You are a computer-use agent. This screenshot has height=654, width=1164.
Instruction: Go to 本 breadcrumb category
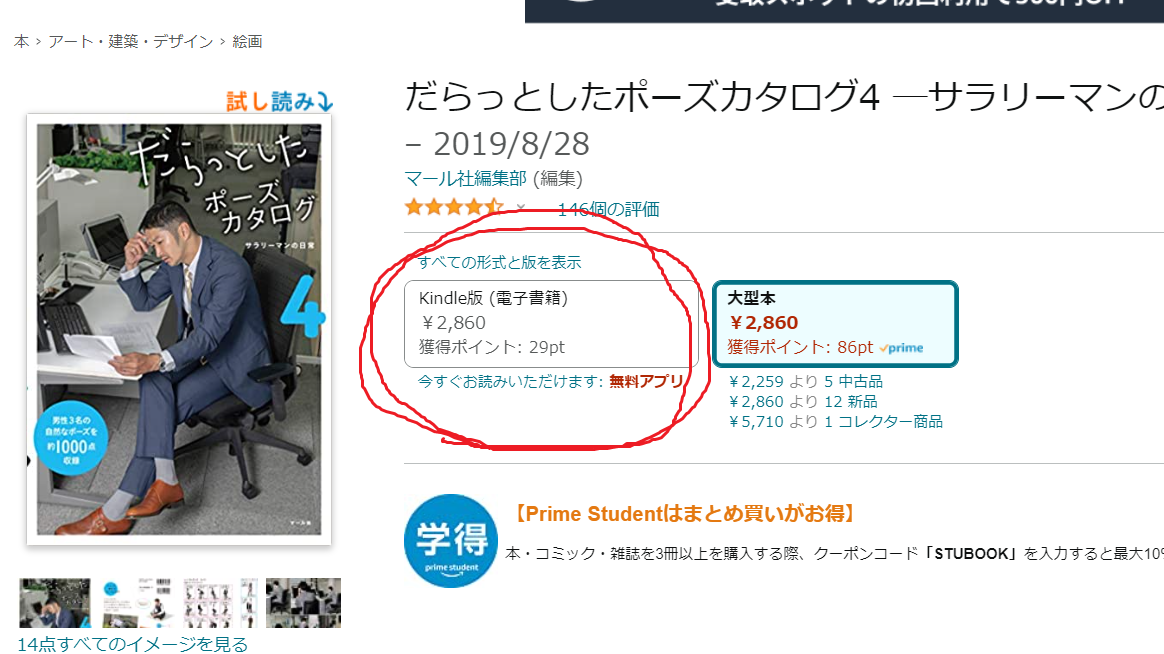coord(22,42)
